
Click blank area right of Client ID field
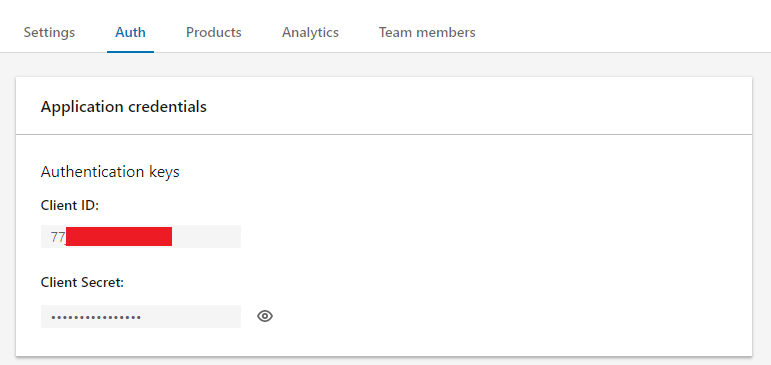tap(492, 237)
